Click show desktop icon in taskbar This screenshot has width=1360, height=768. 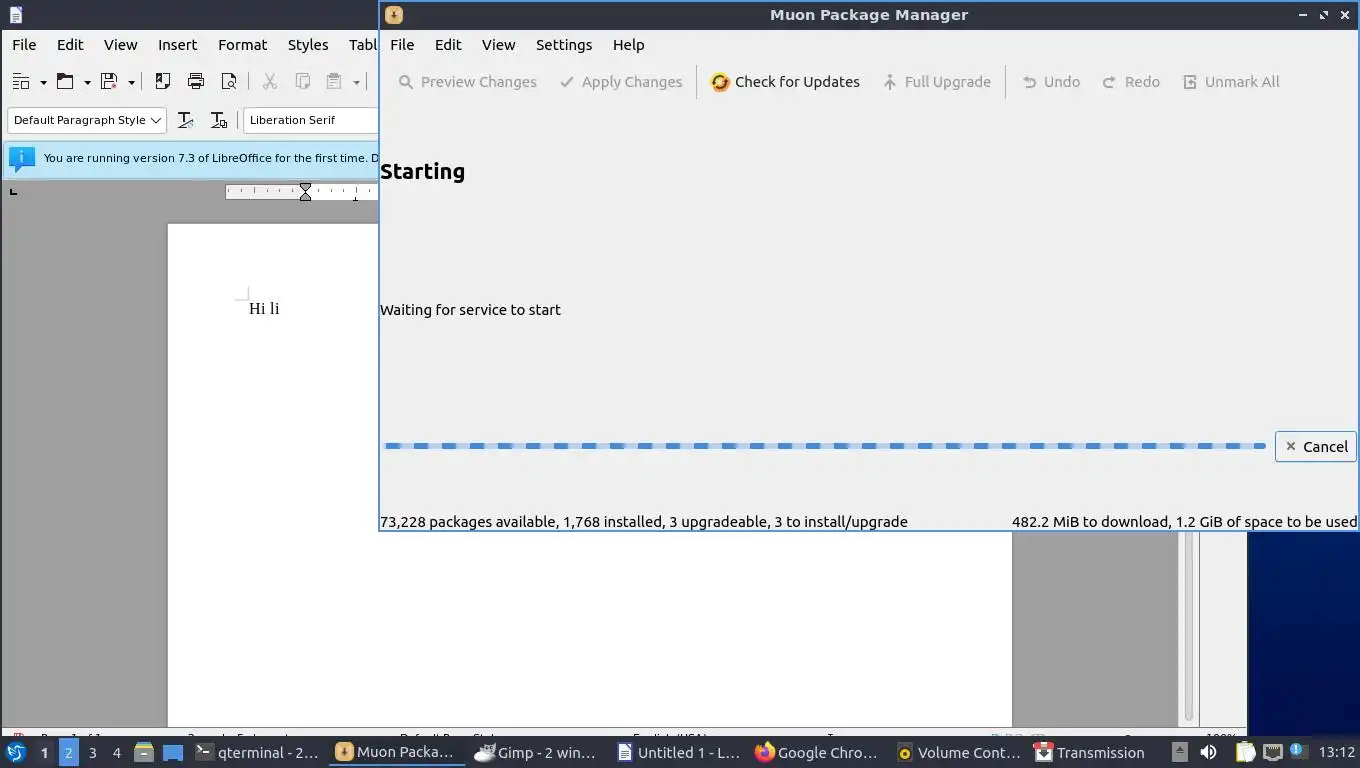(173, 753)
